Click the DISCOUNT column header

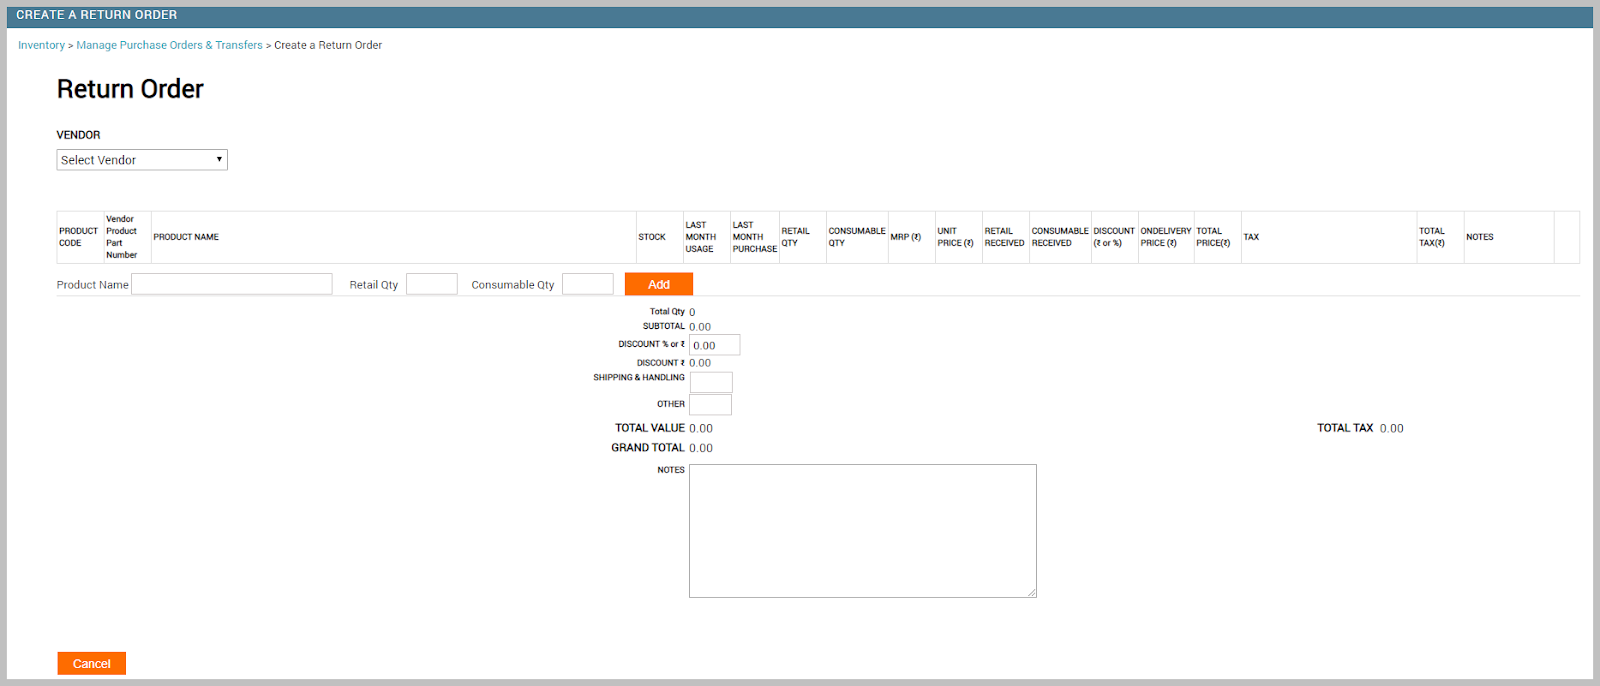(1114, 237)
